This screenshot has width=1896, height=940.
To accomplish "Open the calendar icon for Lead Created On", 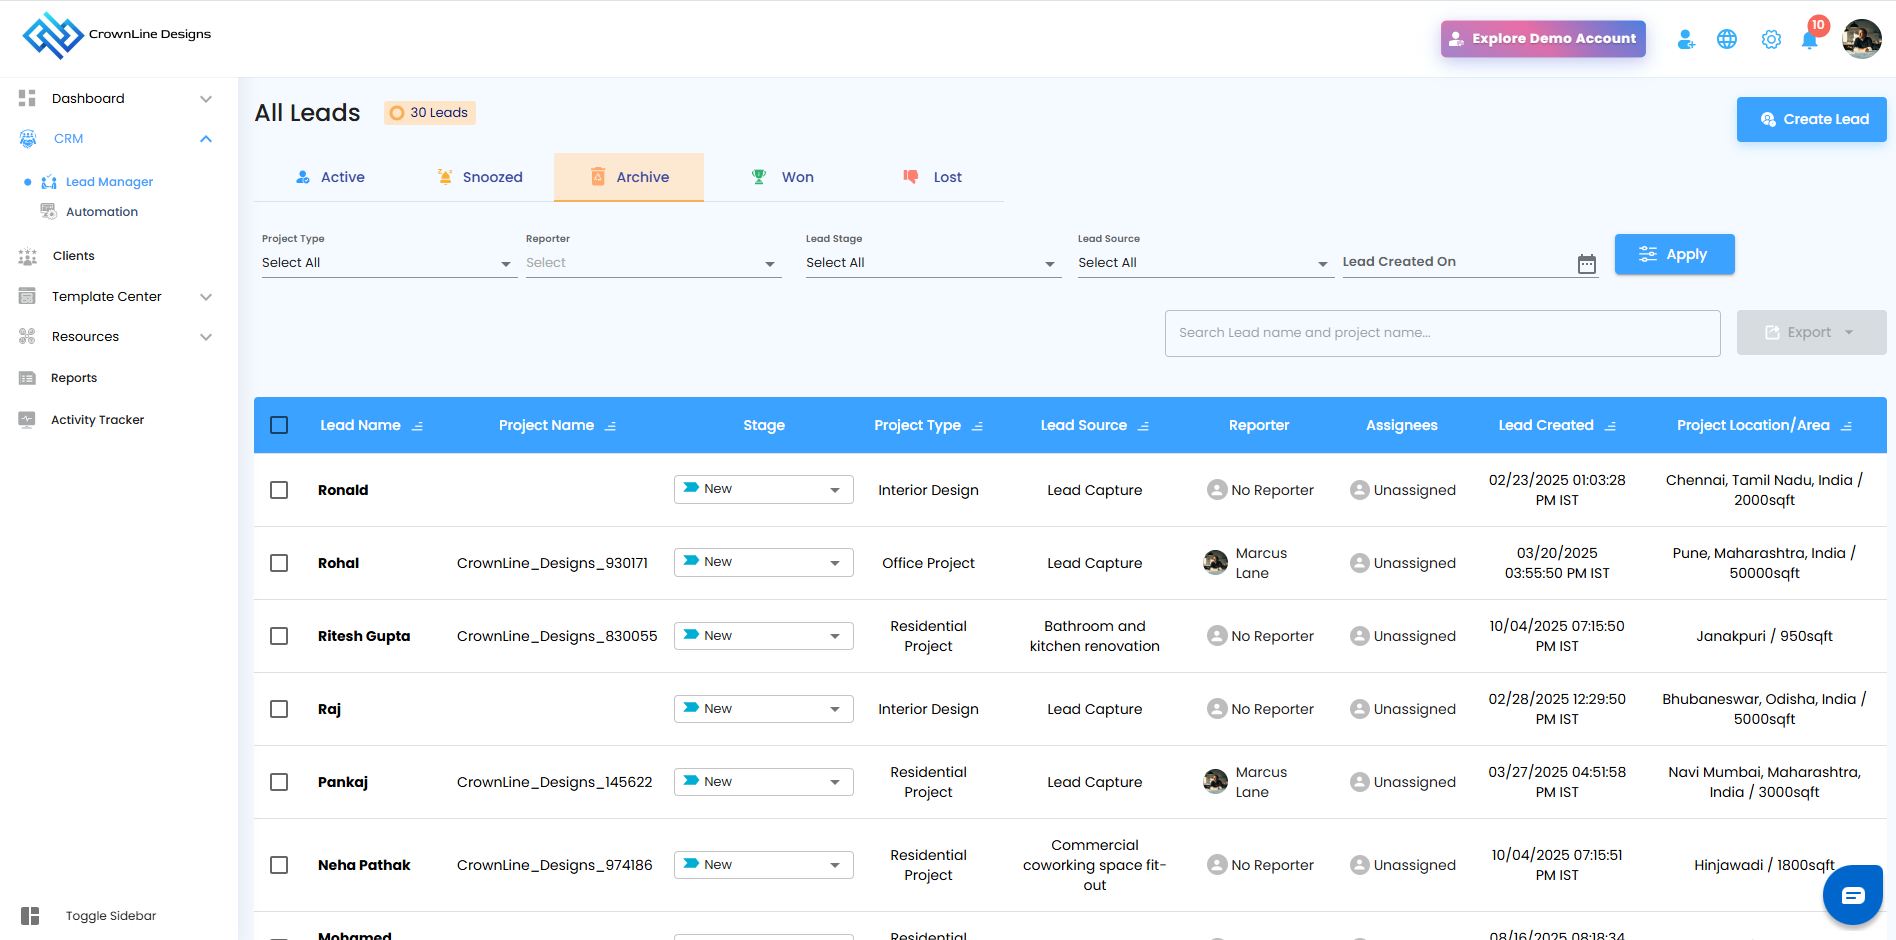I will tap(1587, 264).
